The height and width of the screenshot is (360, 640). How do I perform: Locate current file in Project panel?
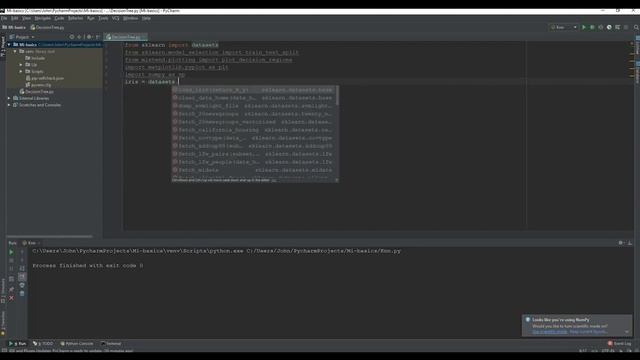pos(72,37)
